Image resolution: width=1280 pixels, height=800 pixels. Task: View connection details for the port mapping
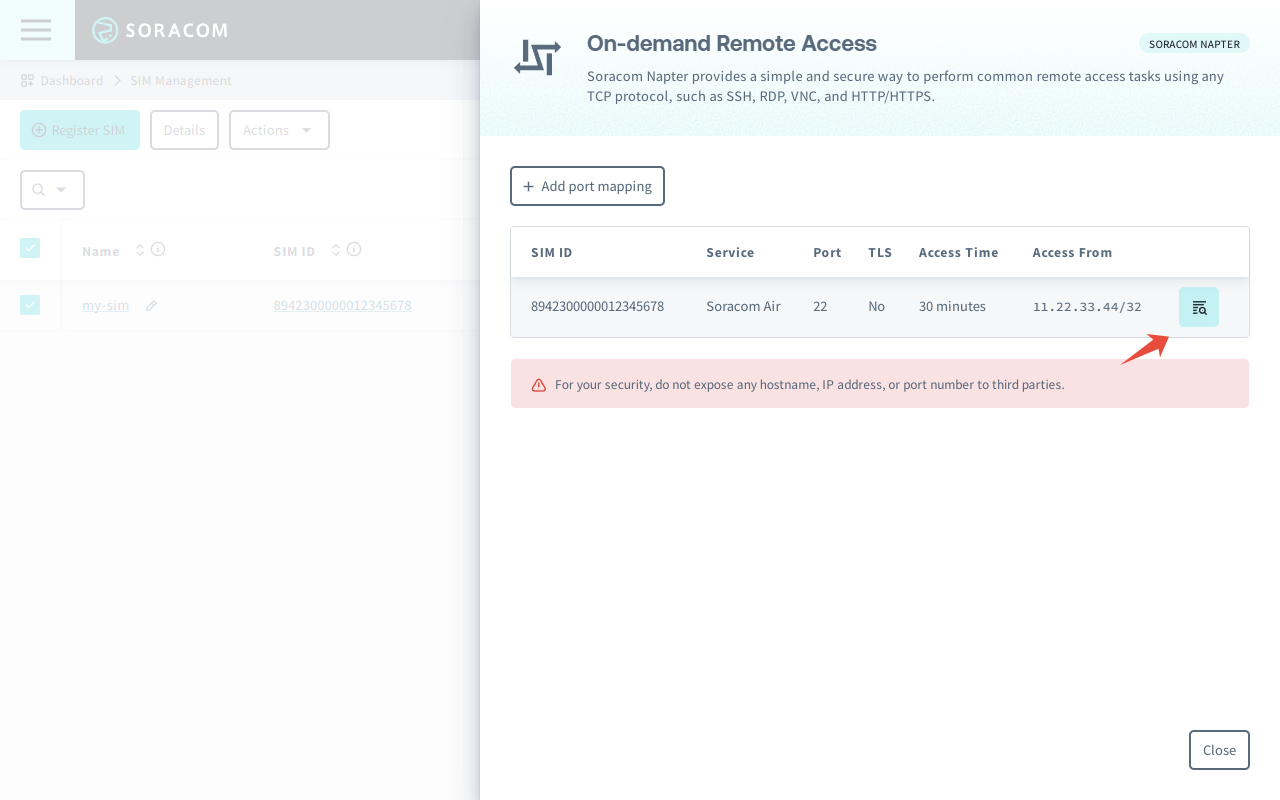point(1199,306)
